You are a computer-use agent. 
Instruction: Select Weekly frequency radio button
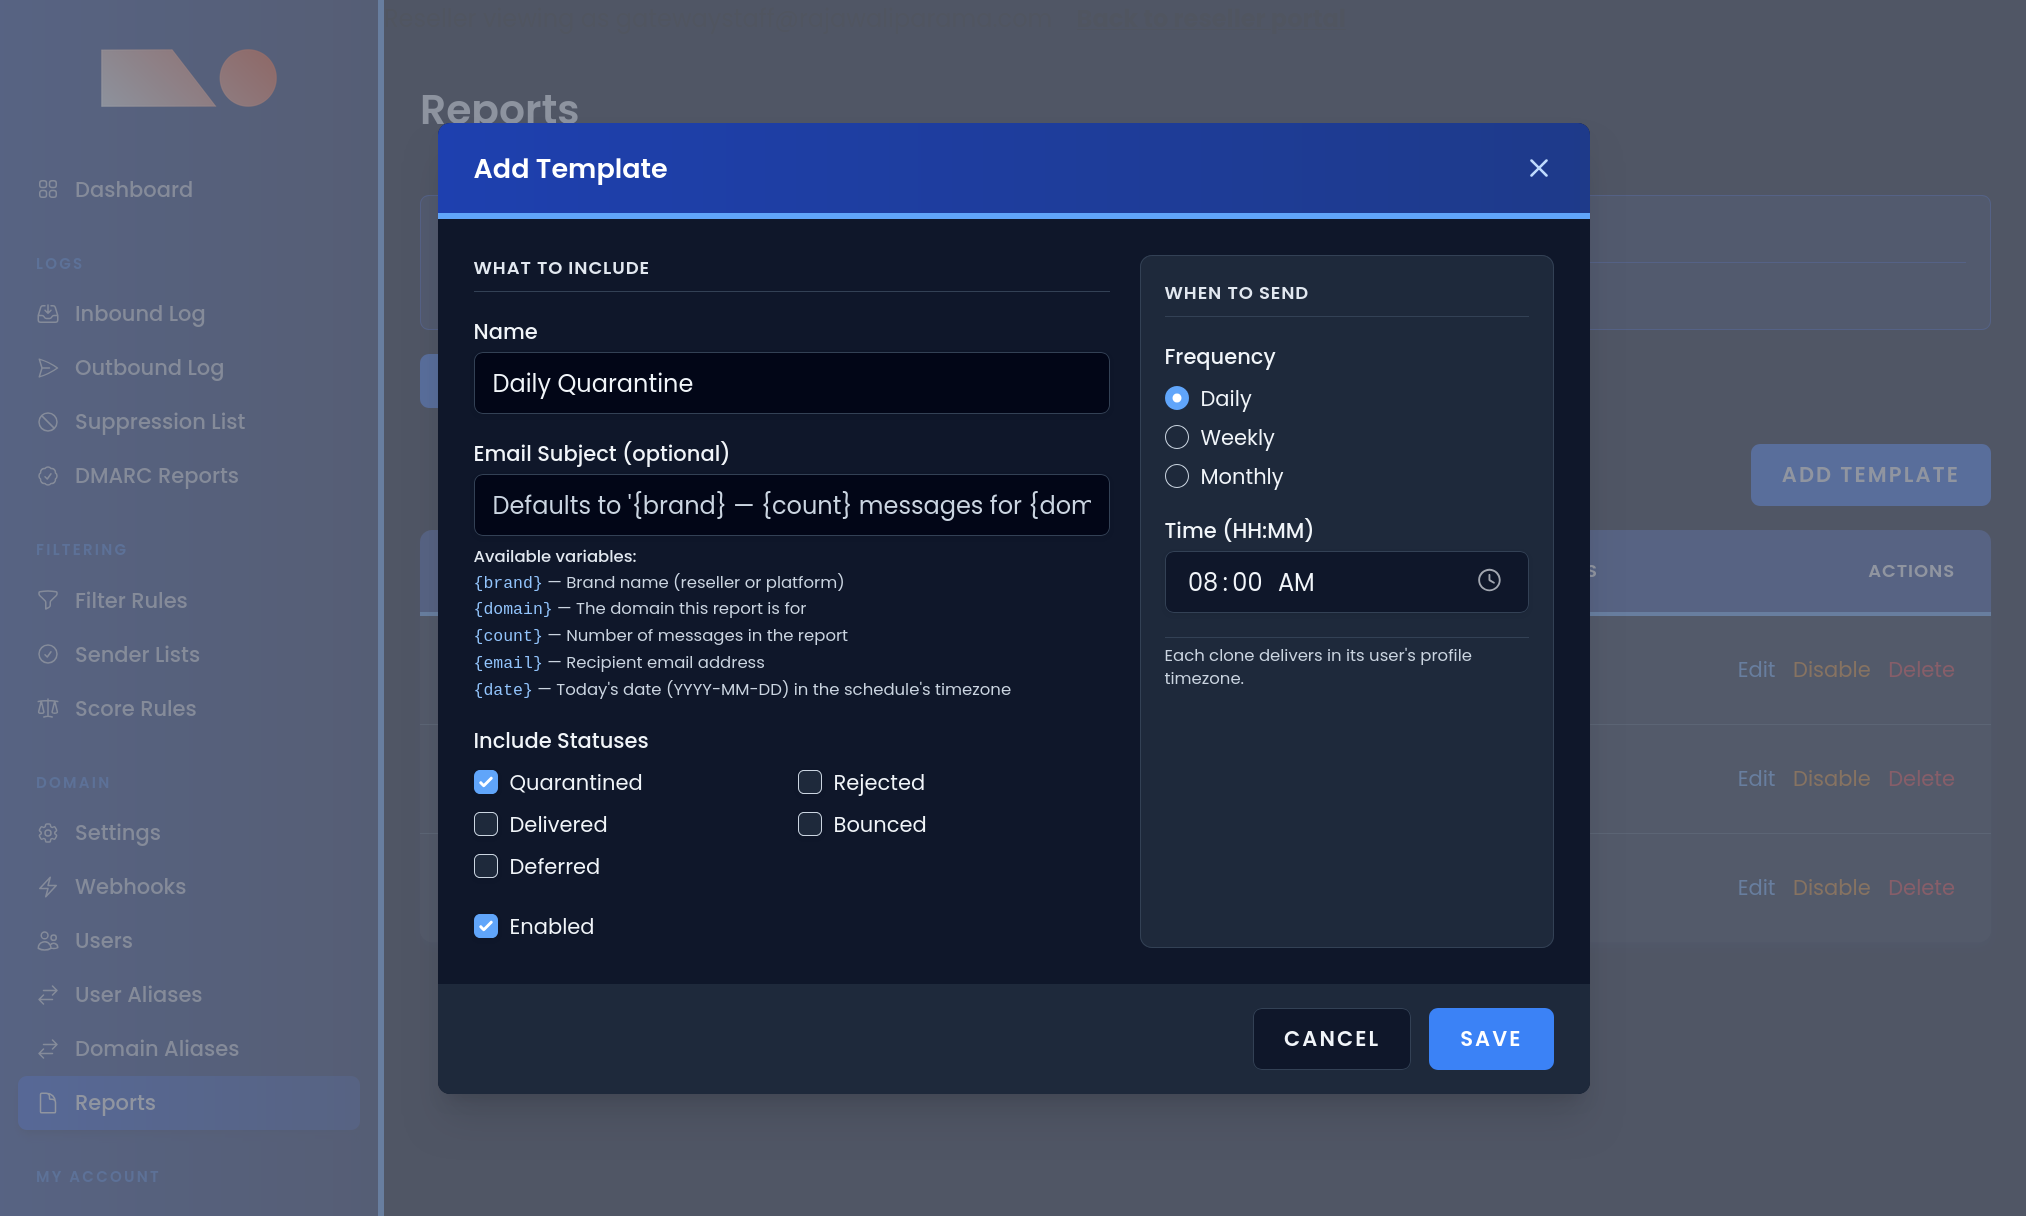pyautogui.click(x=1177, y=437)
